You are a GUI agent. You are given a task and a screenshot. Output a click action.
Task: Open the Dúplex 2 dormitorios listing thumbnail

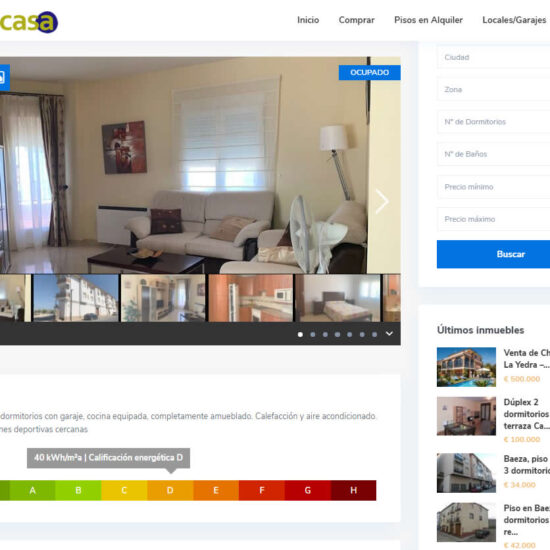[x=466, y=416]
